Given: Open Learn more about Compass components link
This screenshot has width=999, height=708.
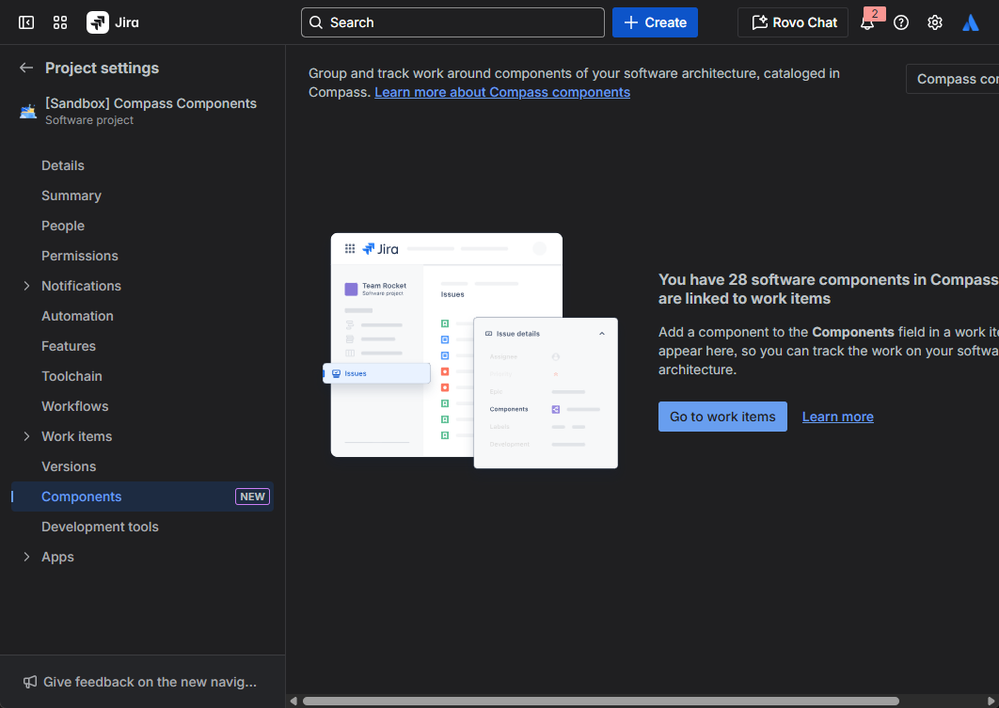Looking at the screenshot, I should click(502, 92).
